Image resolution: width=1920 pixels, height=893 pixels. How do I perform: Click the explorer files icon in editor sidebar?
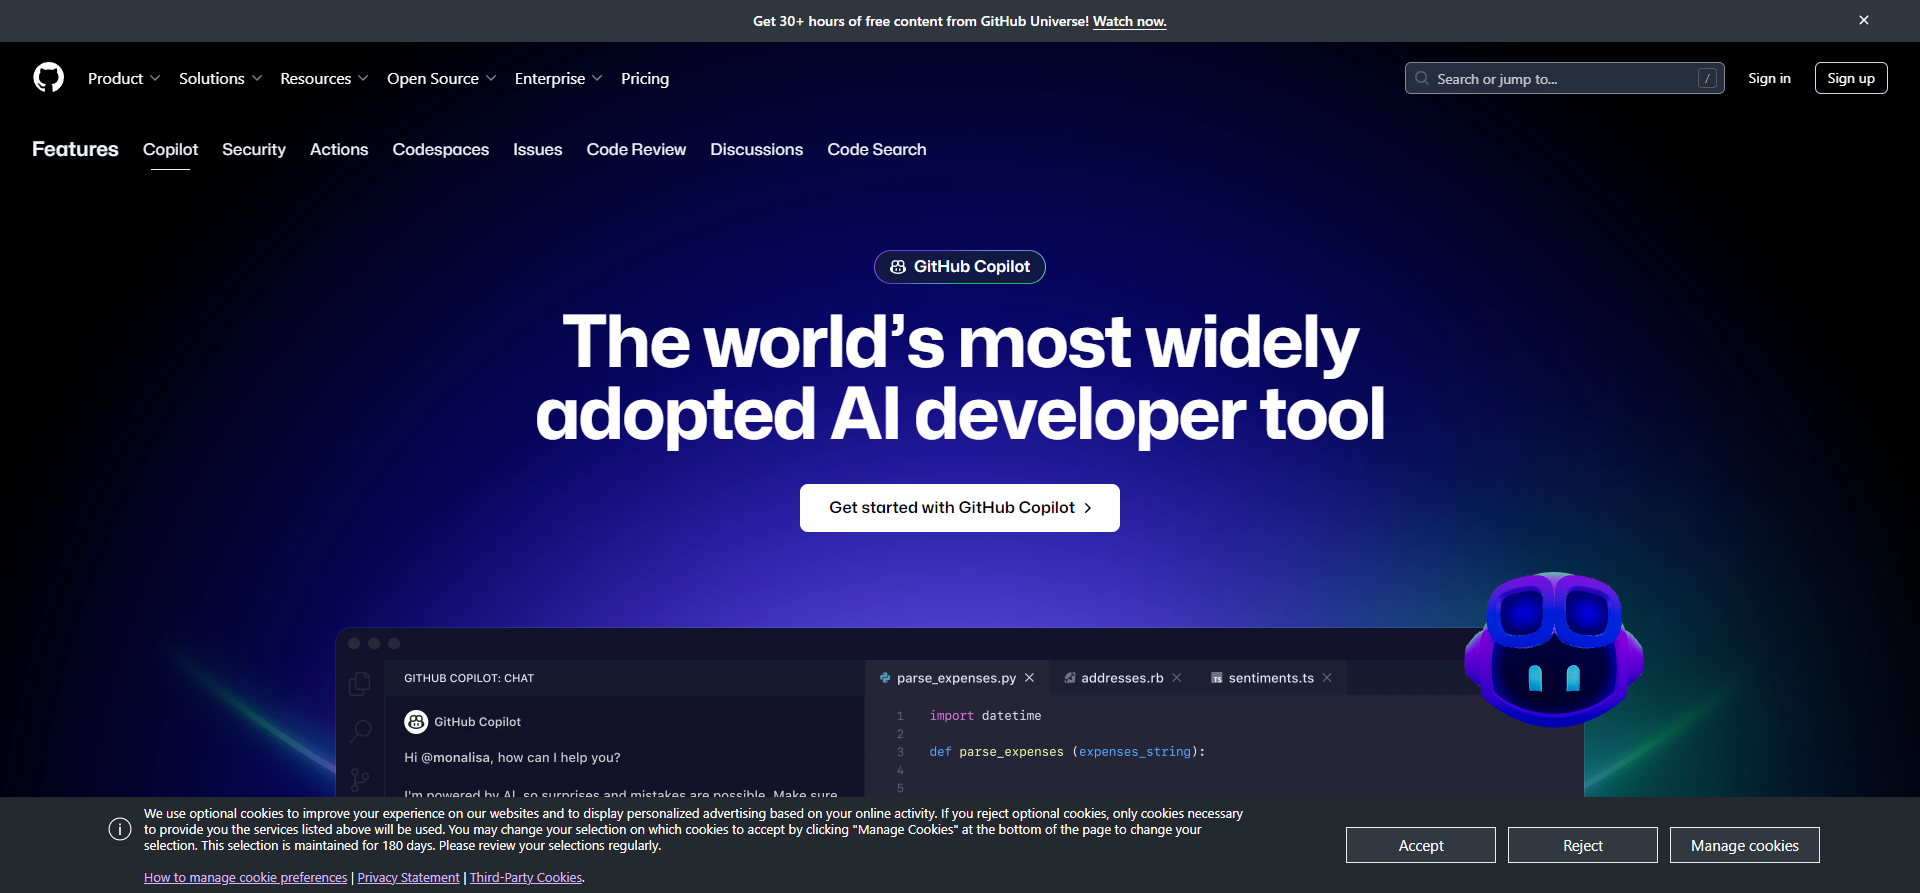(360, 684)
